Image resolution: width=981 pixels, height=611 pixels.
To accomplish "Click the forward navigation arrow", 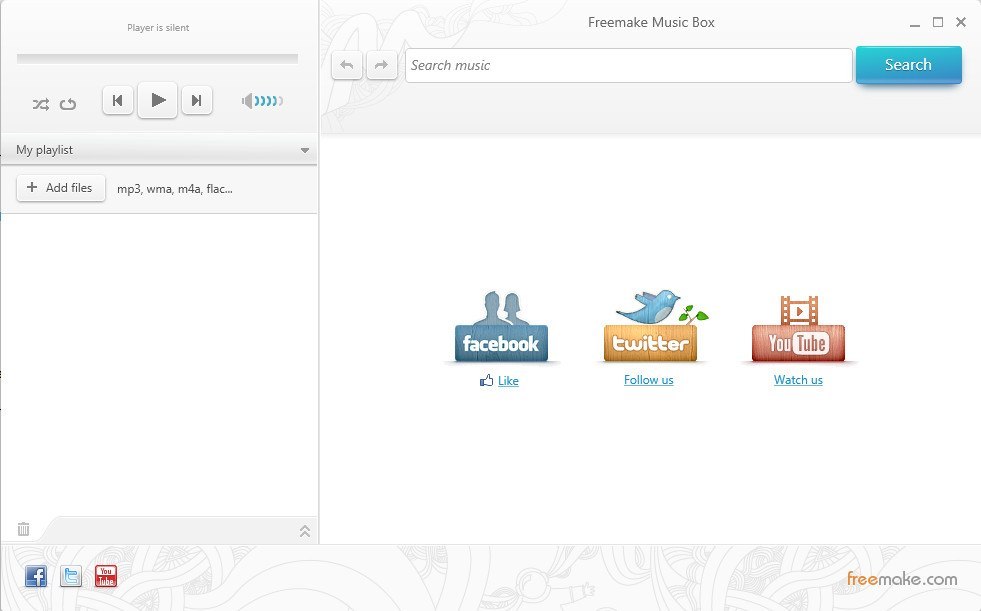I will [x=382, y=64].
